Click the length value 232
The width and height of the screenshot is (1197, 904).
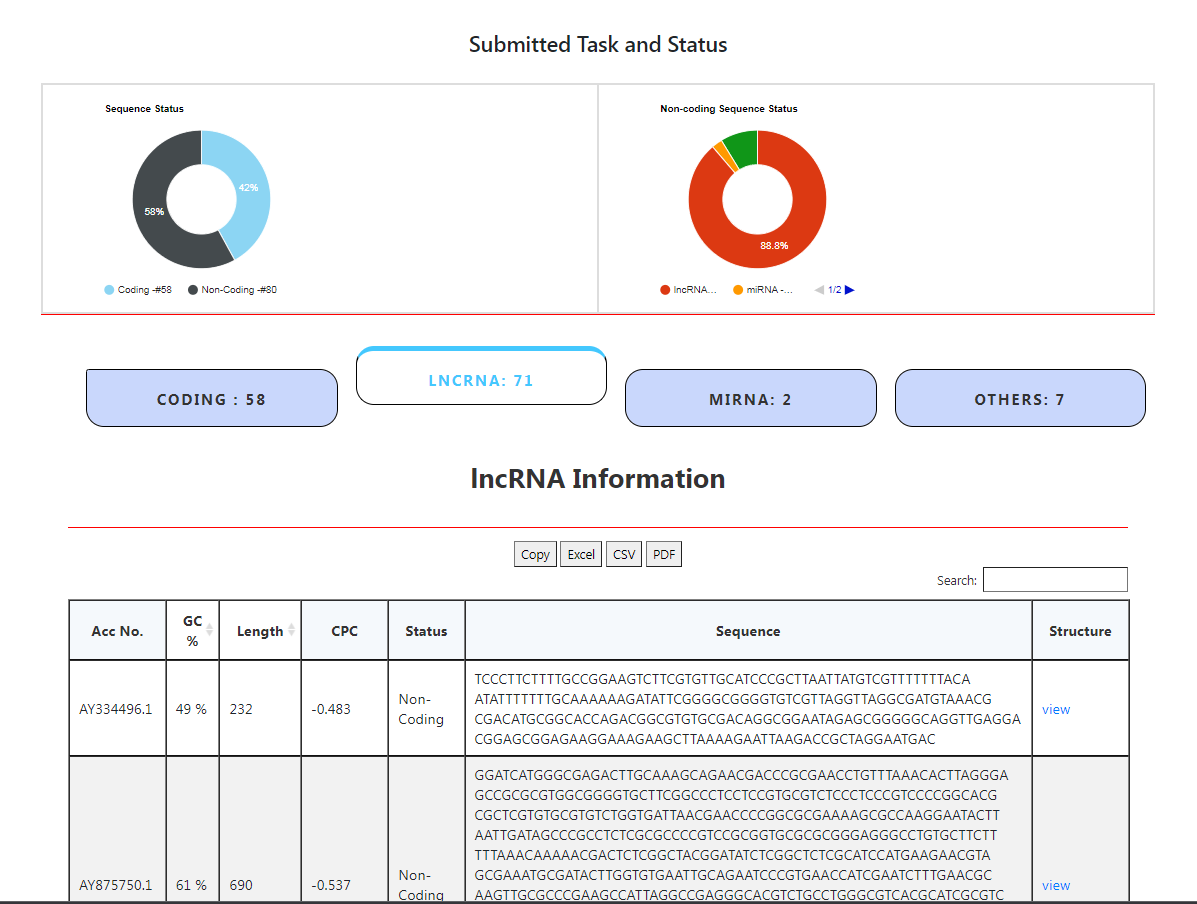click(x=241, y=709)
